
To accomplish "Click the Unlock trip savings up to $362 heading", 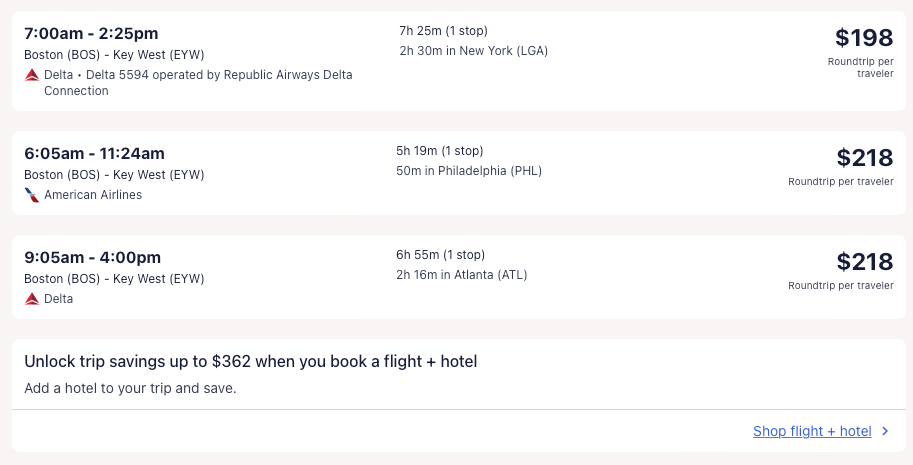I will point(250,361).
